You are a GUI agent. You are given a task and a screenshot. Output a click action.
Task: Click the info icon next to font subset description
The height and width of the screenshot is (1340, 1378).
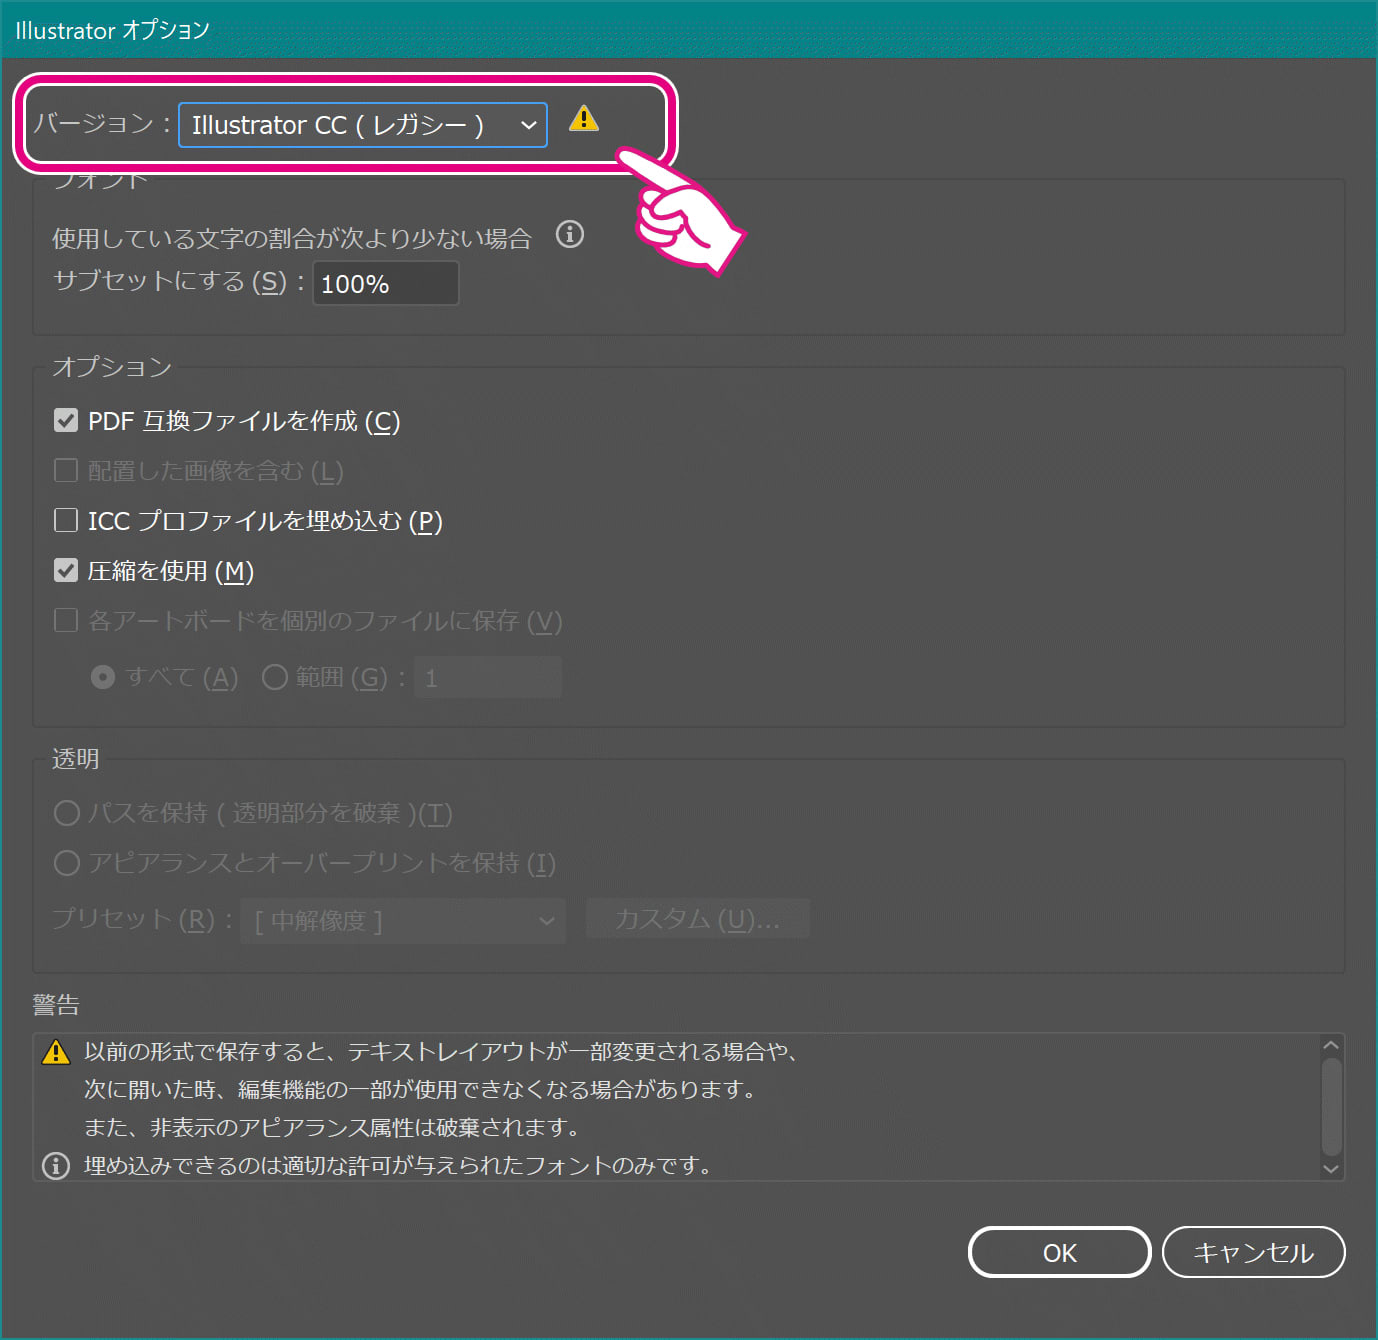(x=570, y=234)
